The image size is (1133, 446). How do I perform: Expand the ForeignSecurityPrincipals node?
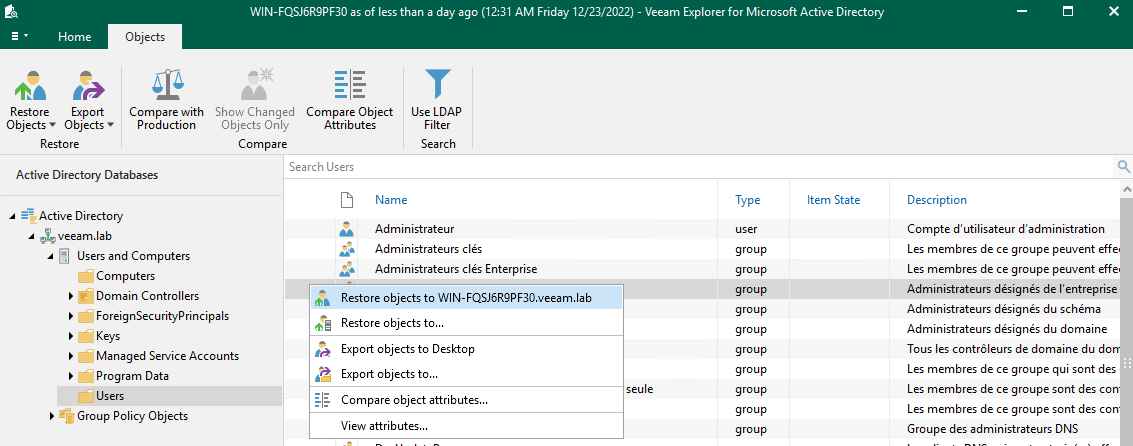coord(71,316)
